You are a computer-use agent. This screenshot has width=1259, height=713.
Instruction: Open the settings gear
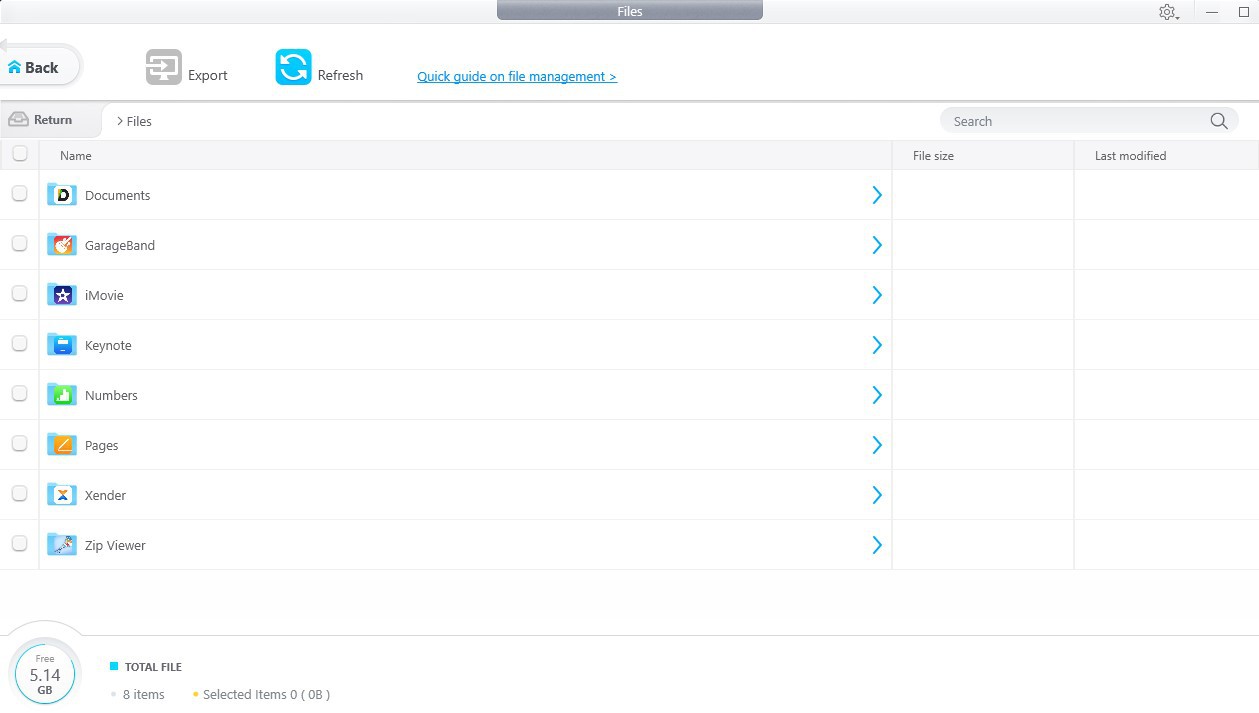tap(1167, 12)
